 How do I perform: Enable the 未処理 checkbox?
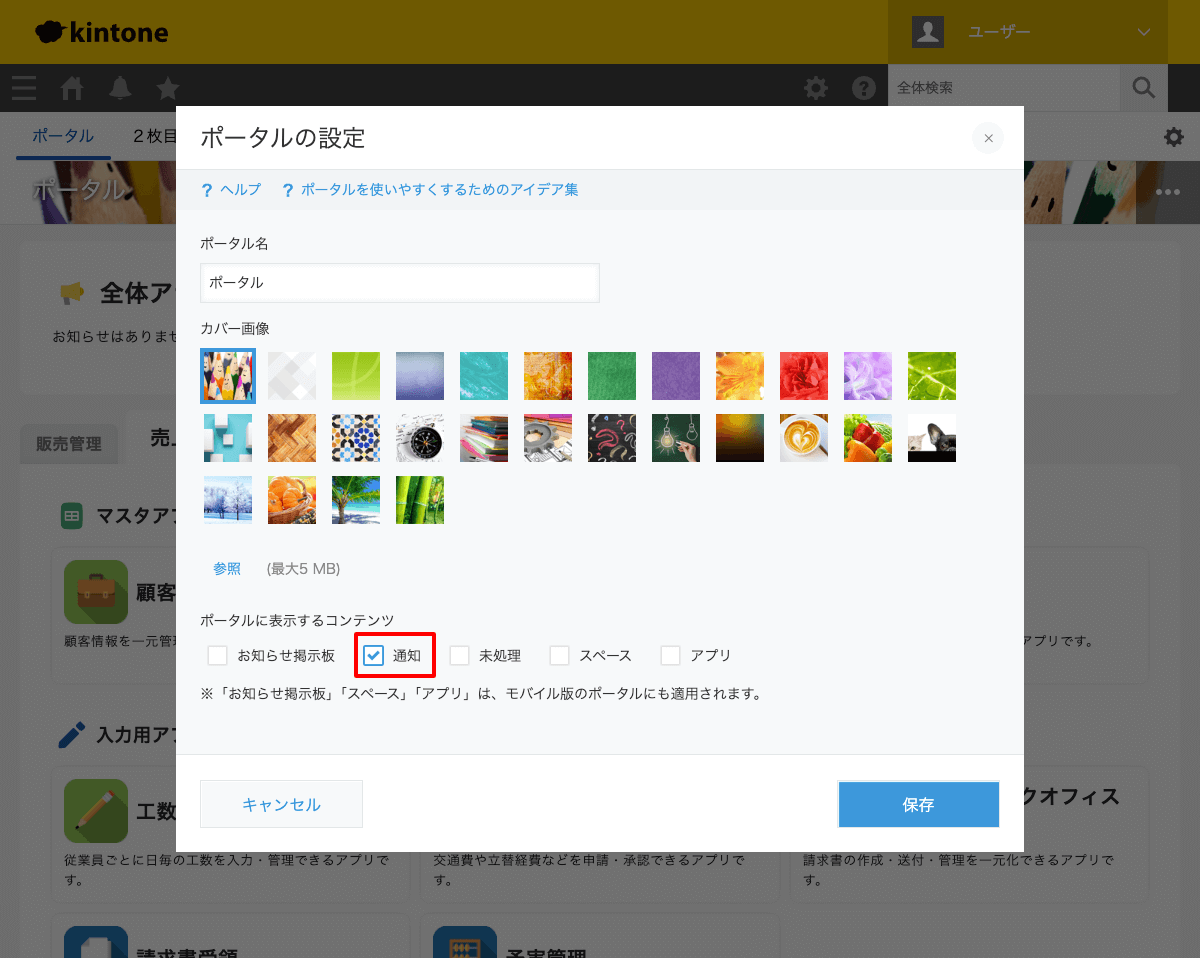tap(459, 655)
